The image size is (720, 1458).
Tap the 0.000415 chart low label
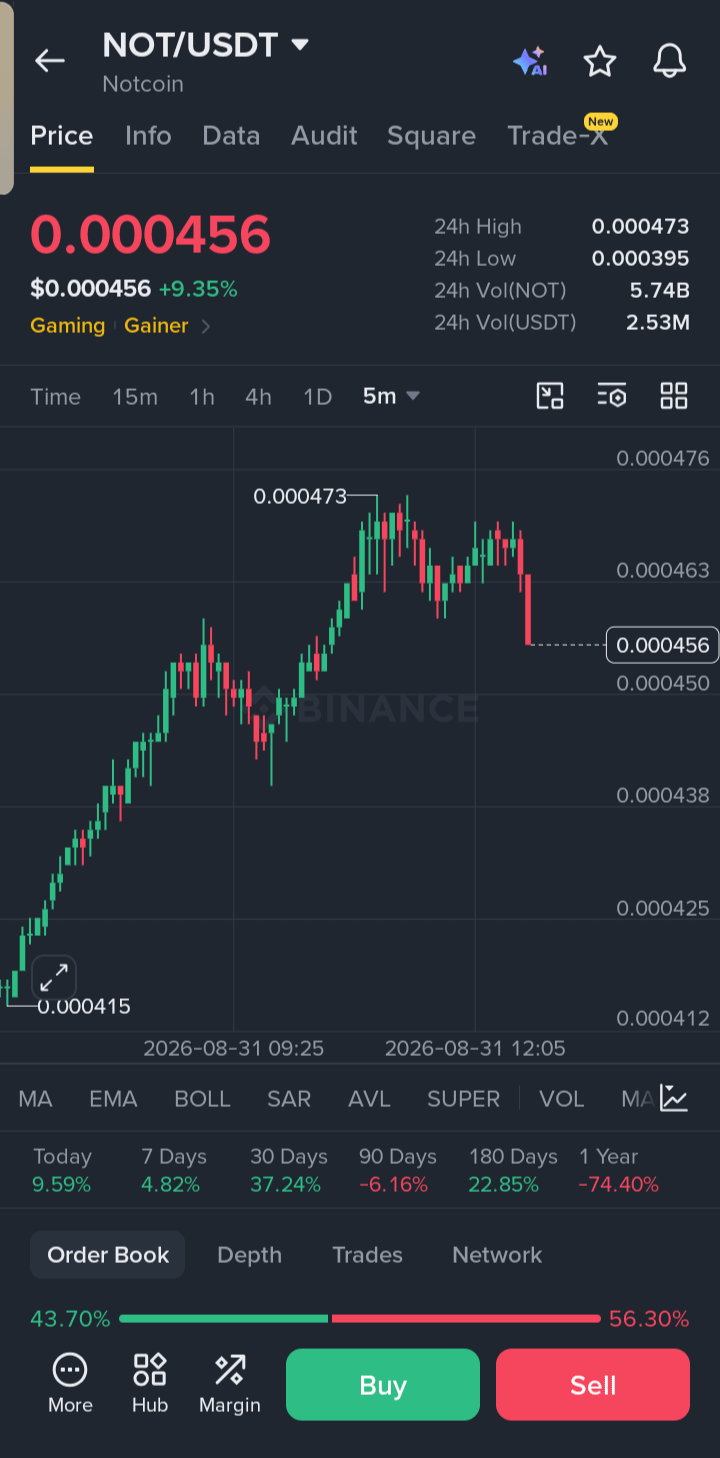pyautogui.click(x=84, y=1006)
